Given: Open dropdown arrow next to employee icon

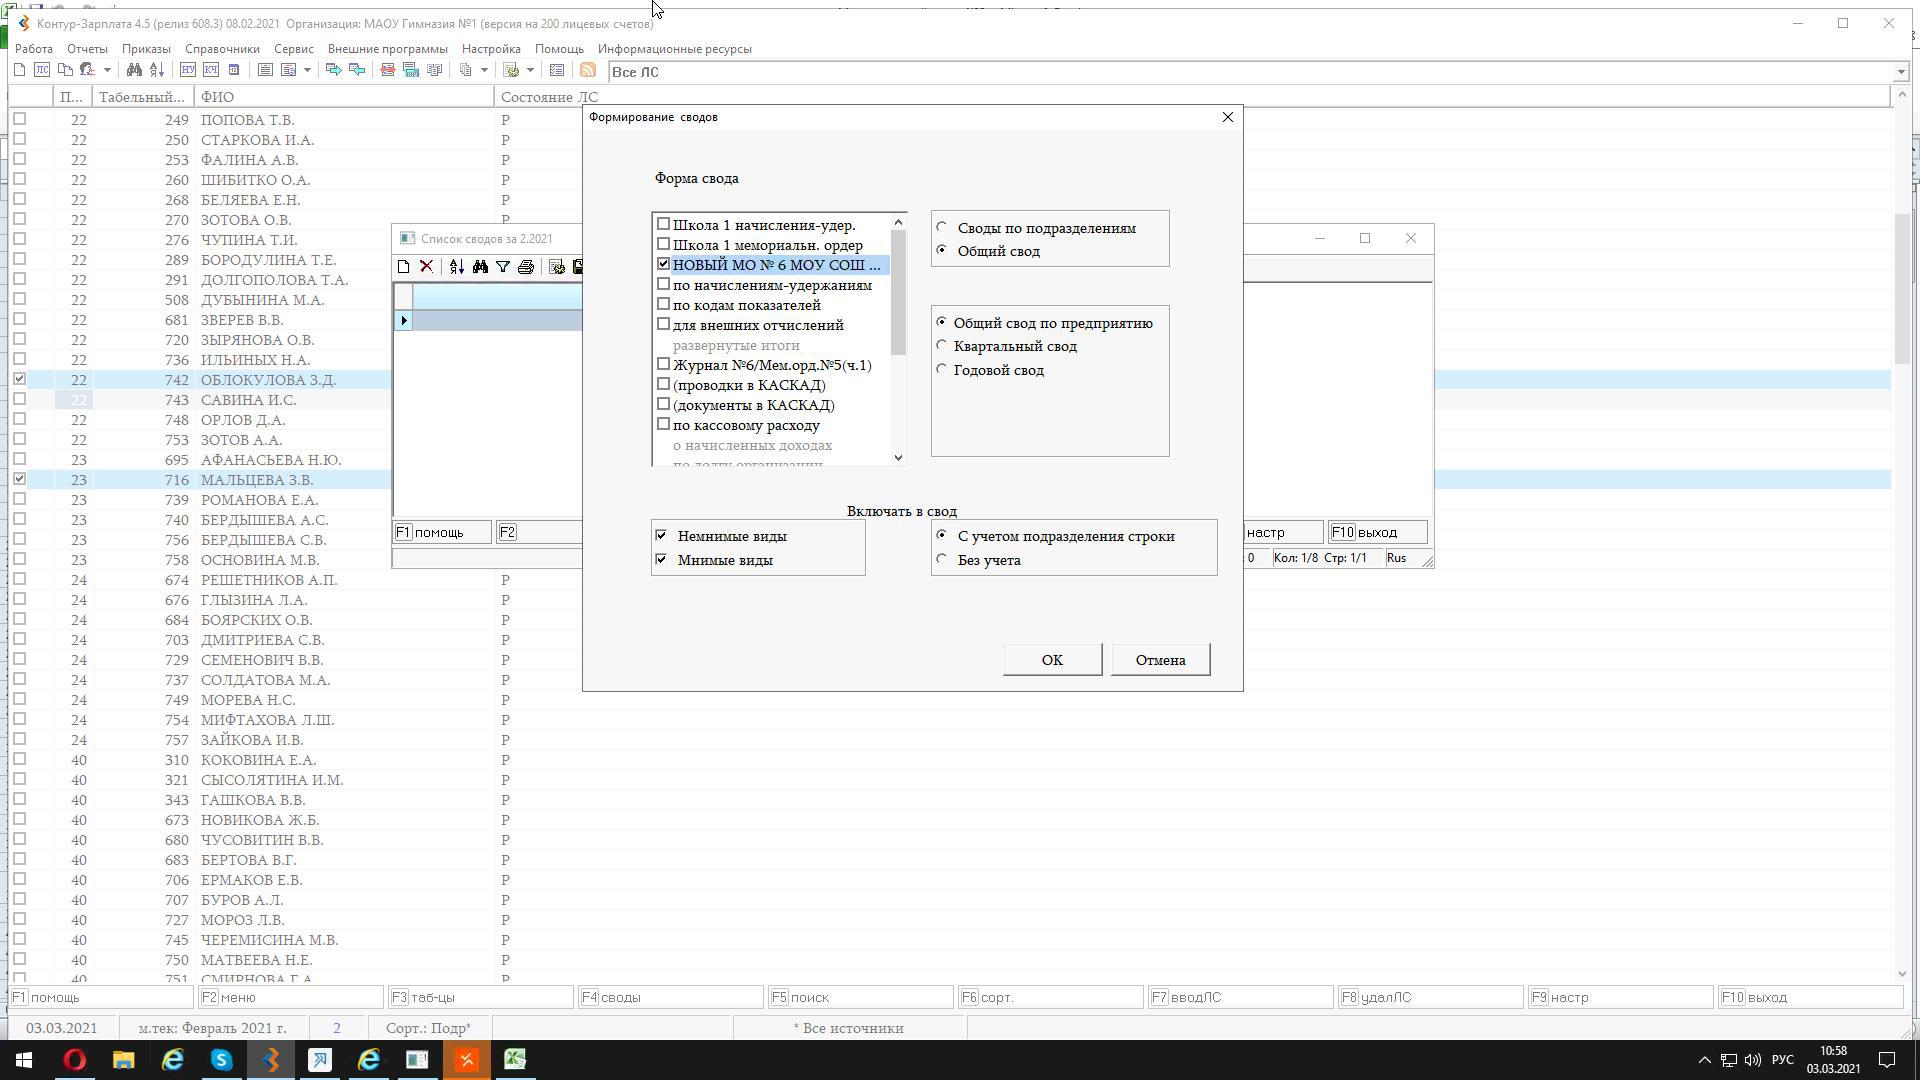Looking at the screenshot, I should point(107,70).
